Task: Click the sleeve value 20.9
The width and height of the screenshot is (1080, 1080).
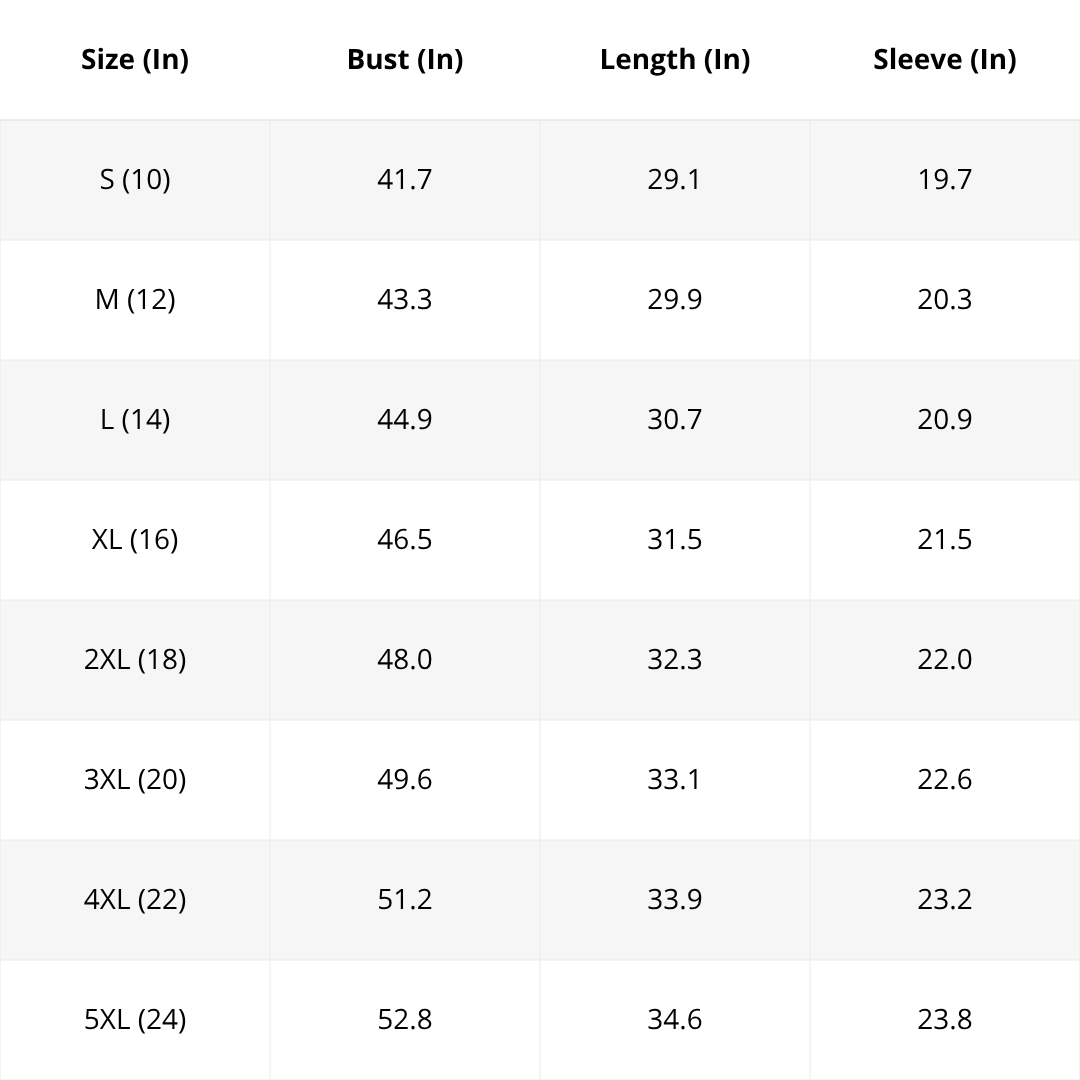Action: 945,419
